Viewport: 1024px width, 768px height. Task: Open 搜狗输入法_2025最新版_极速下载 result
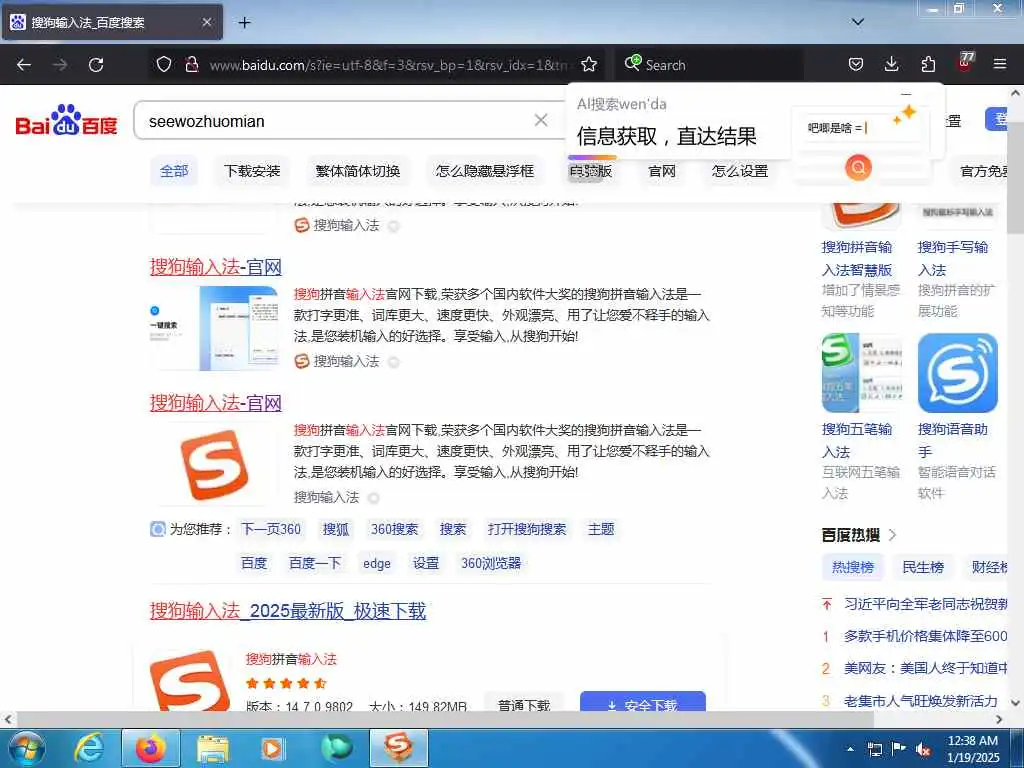pos(288,611)
